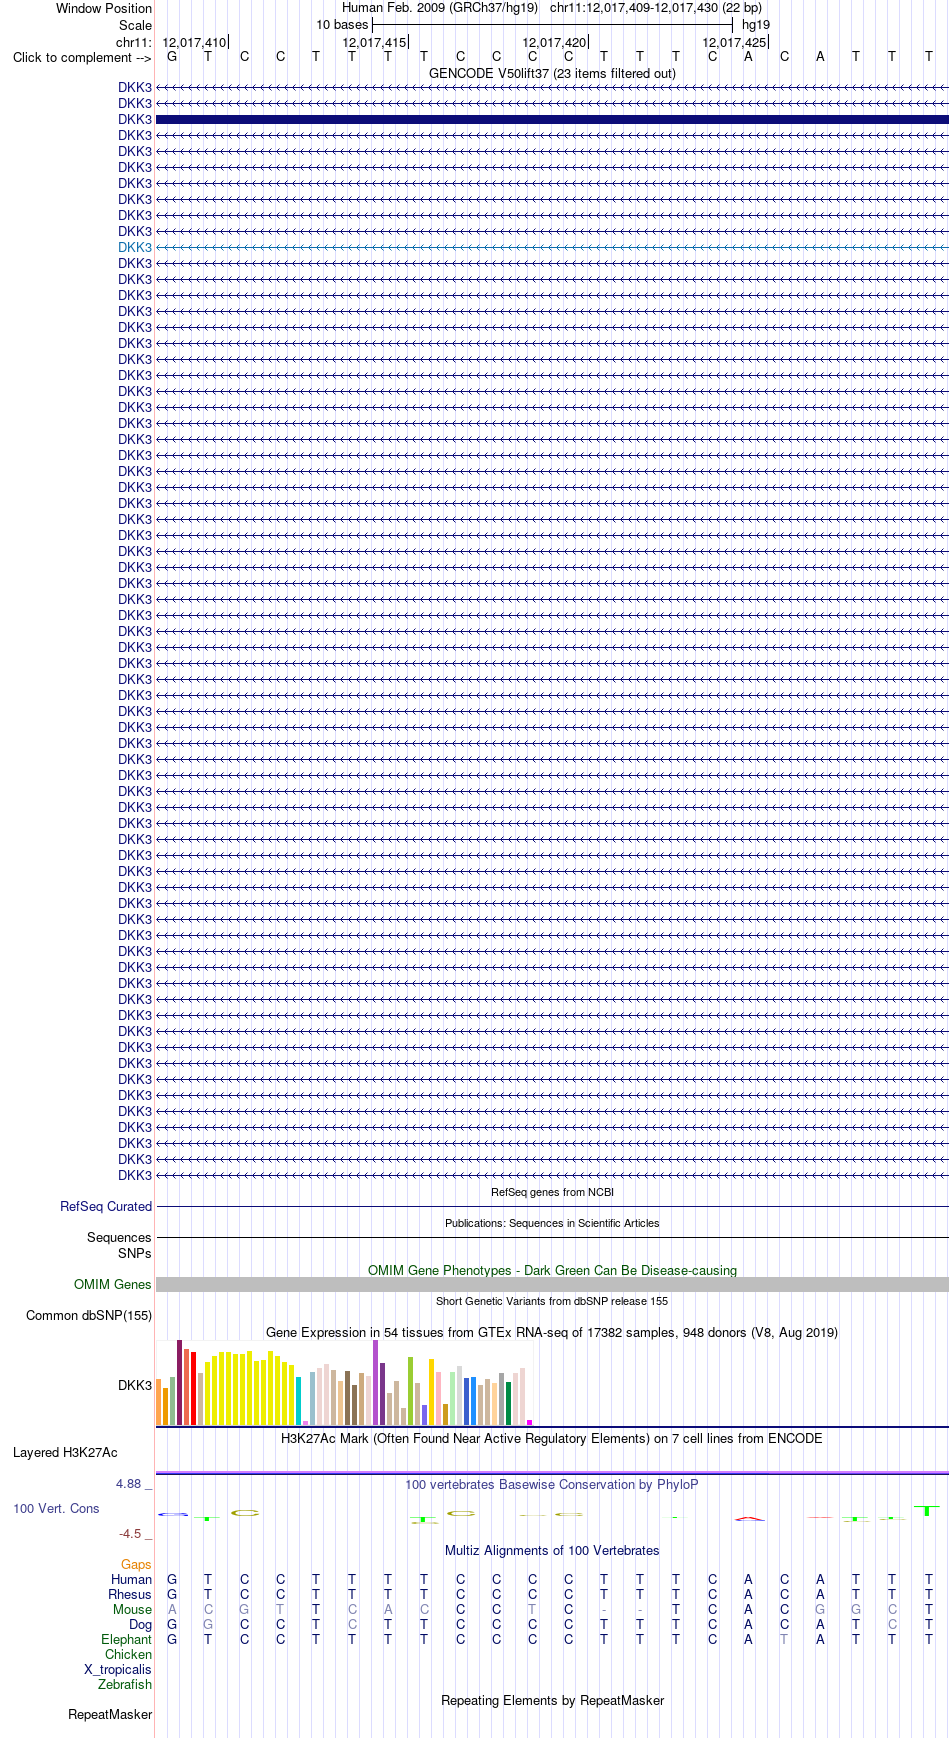
Task: Click the orange "Gaps" label
Action: coord(136,1564)
